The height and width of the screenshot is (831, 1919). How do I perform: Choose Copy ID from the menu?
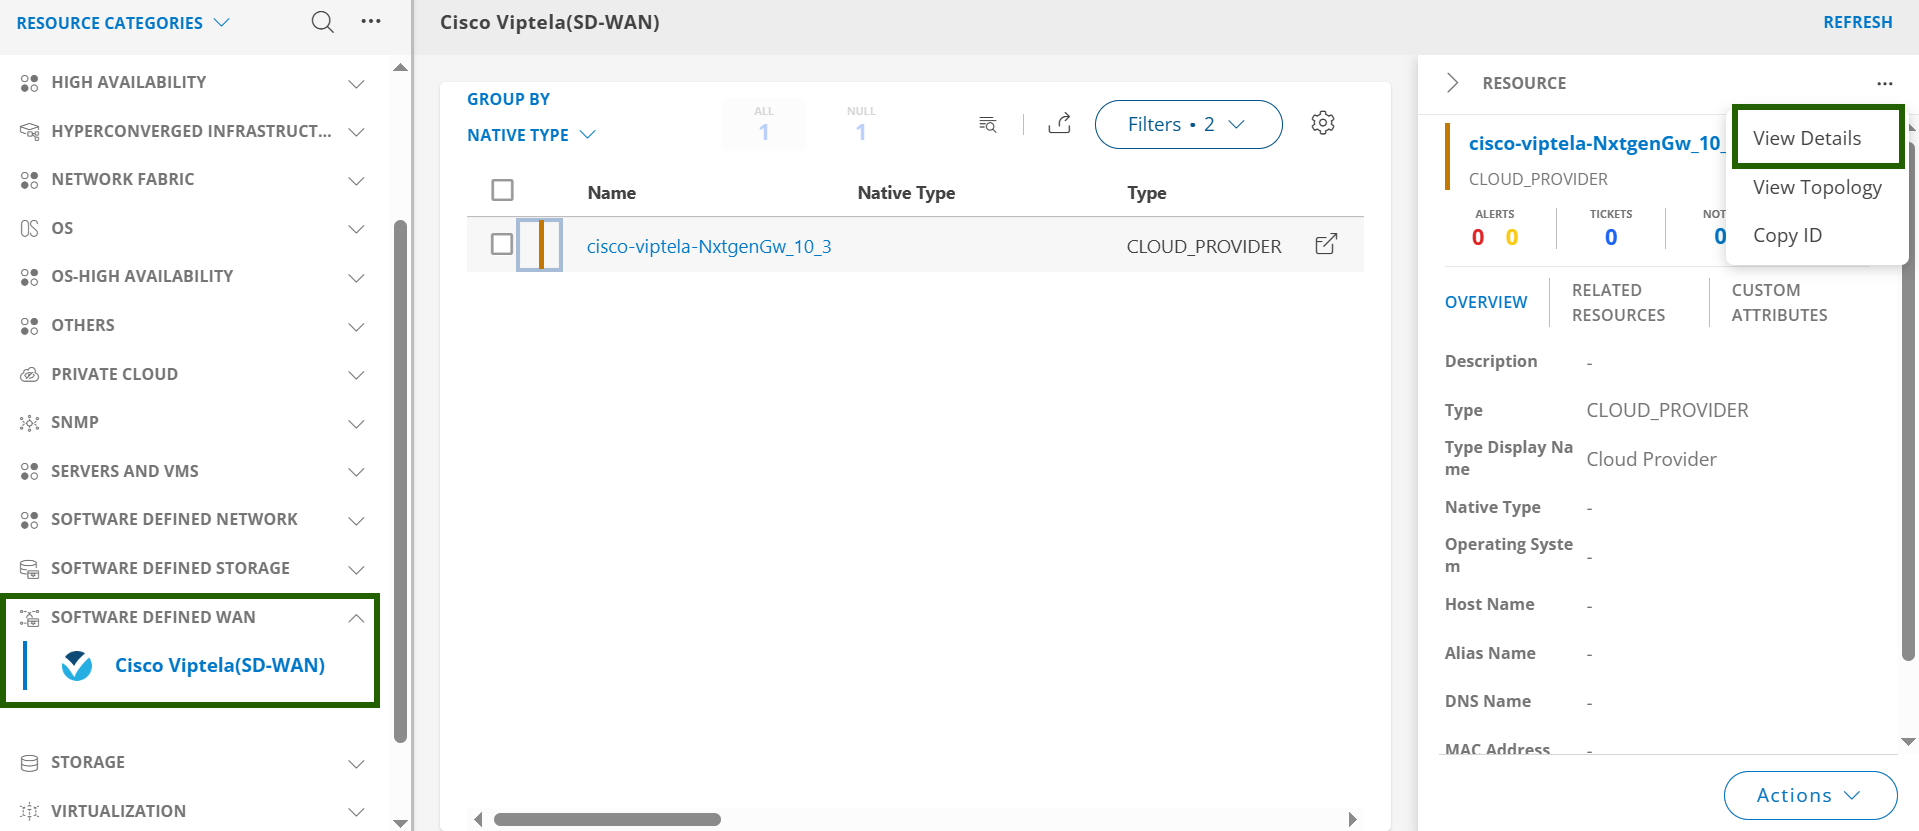coord(1787,235)
